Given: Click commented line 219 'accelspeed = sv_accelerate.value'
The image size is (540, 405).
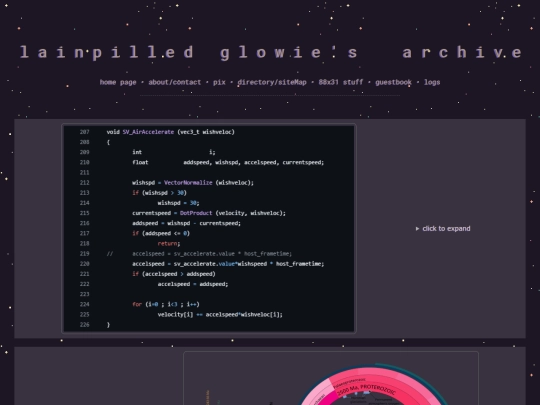Looking at the screenshot, I should [x=199, y=254].
